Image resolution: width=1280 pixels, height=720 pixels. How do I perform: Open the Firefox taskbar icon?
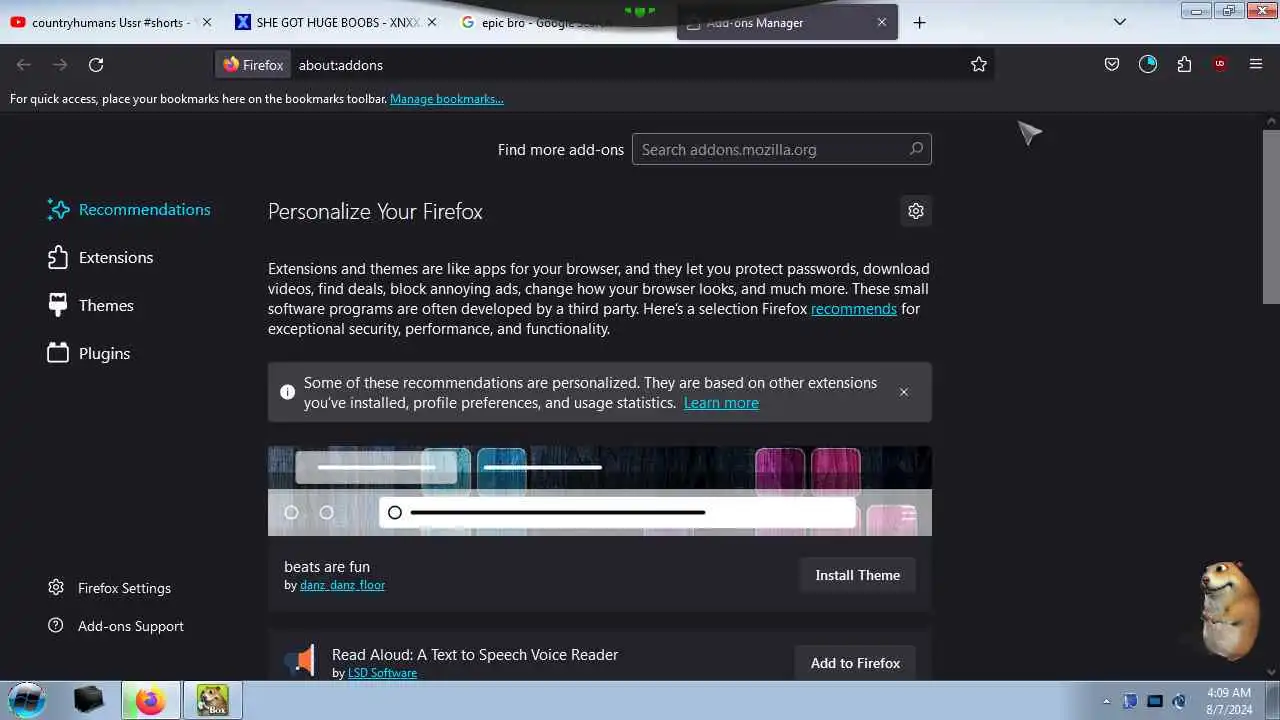click(x=151, y=700)
